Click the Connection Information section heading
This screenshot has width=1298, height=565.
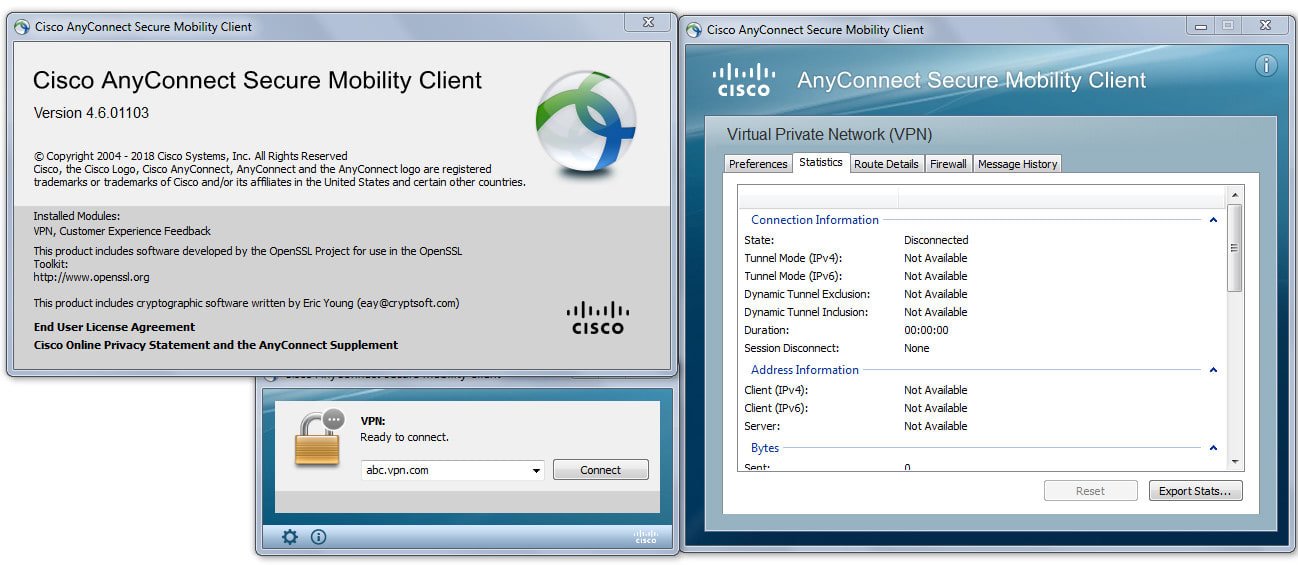point(815,220)
